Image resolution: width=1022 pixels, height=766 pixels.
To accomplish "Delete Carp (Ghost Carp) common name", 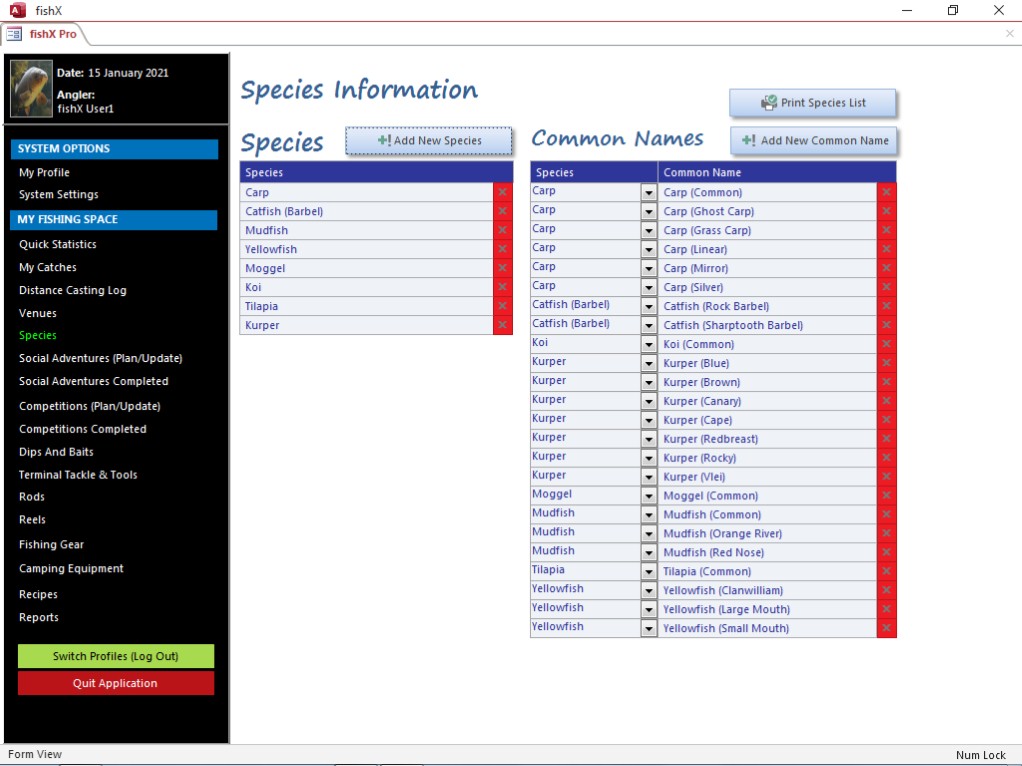I will click(886, 211).
